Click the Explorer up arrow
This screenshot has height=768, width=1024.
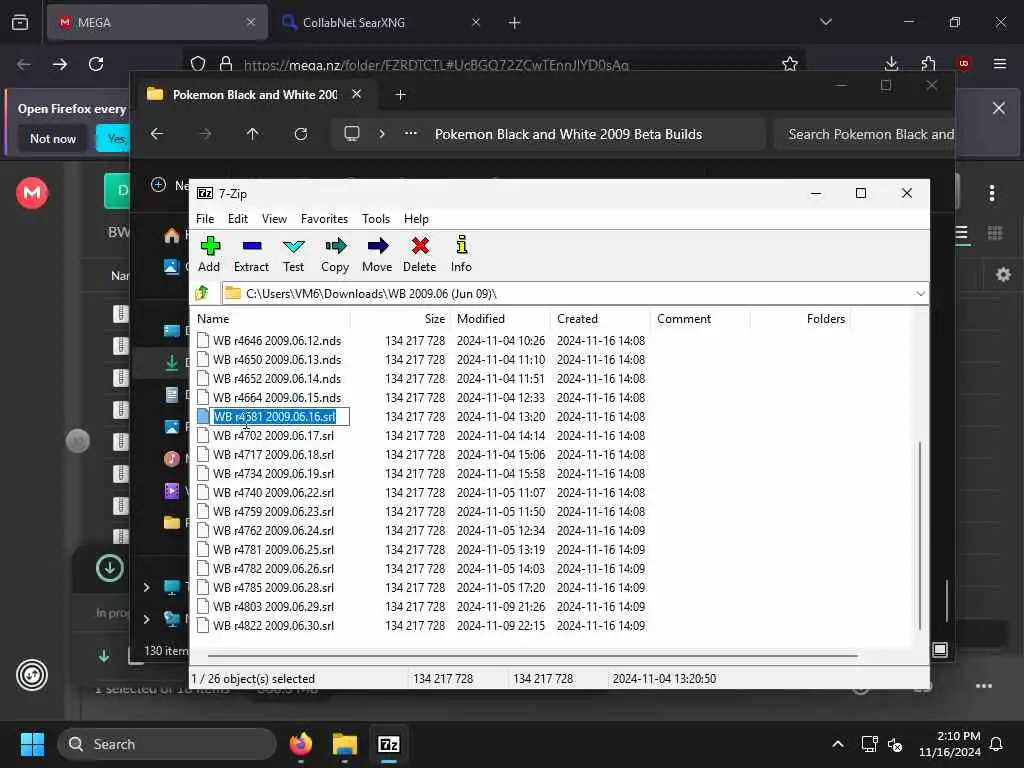[x=253, y=134]
